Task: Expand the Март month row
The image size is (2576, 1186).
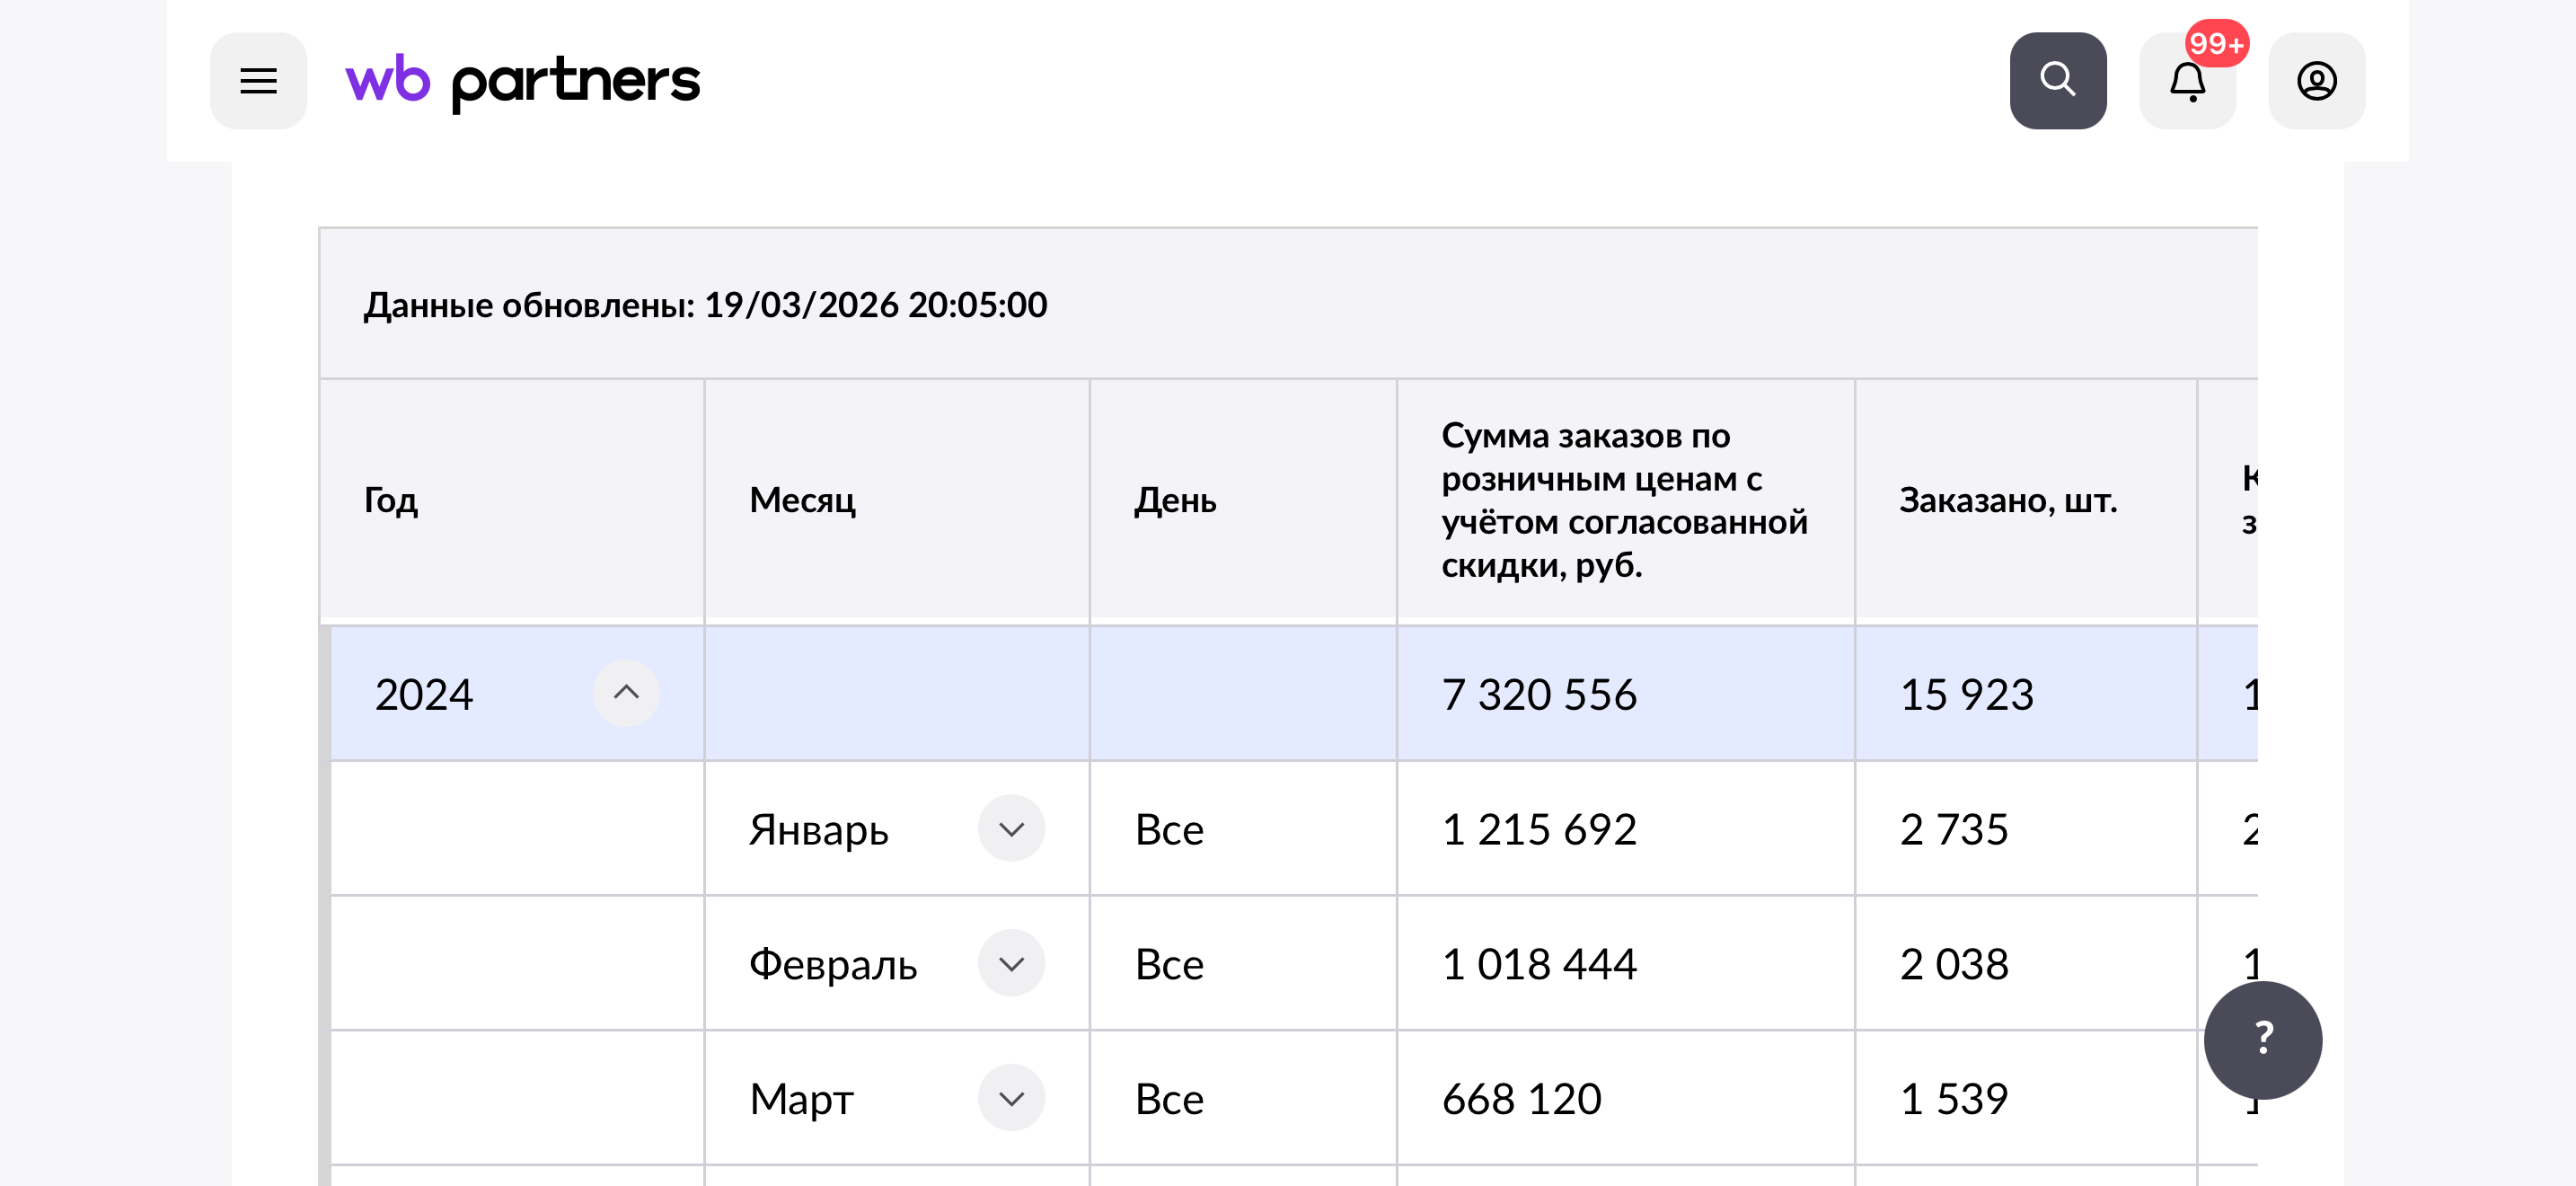Action: coord(1011,1098)
